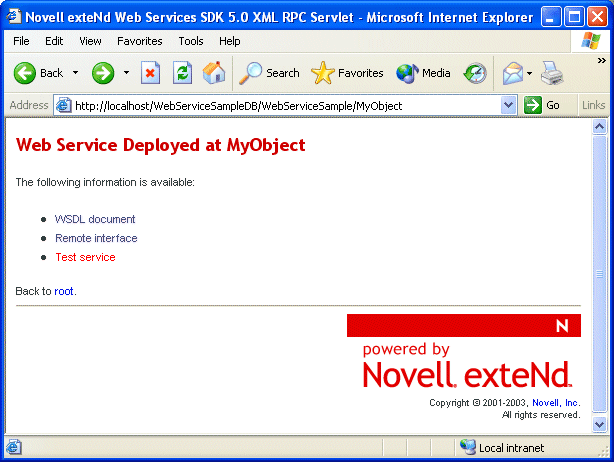Open the Forward history dropdown arrow
This screenshot has width=614, height=462.
click(126, 72)
